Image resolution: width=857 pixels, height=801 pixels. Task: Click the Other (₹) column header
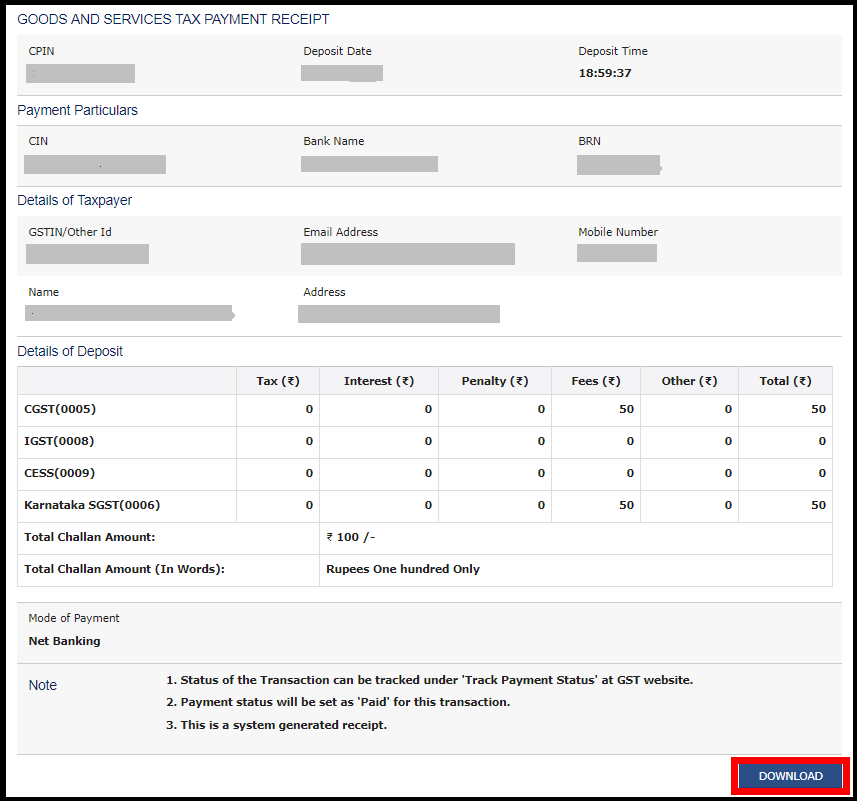689,381
